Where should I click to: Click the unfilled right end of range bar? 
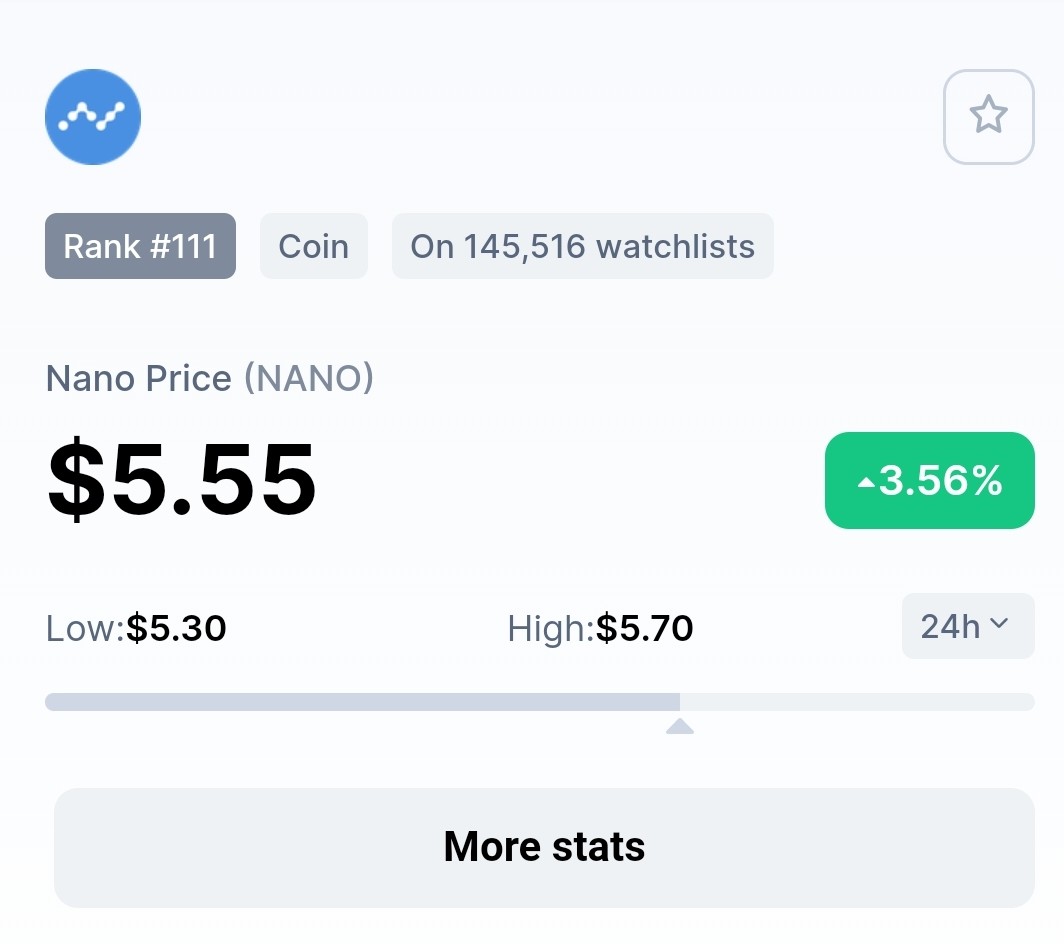(x=857, y=702)
